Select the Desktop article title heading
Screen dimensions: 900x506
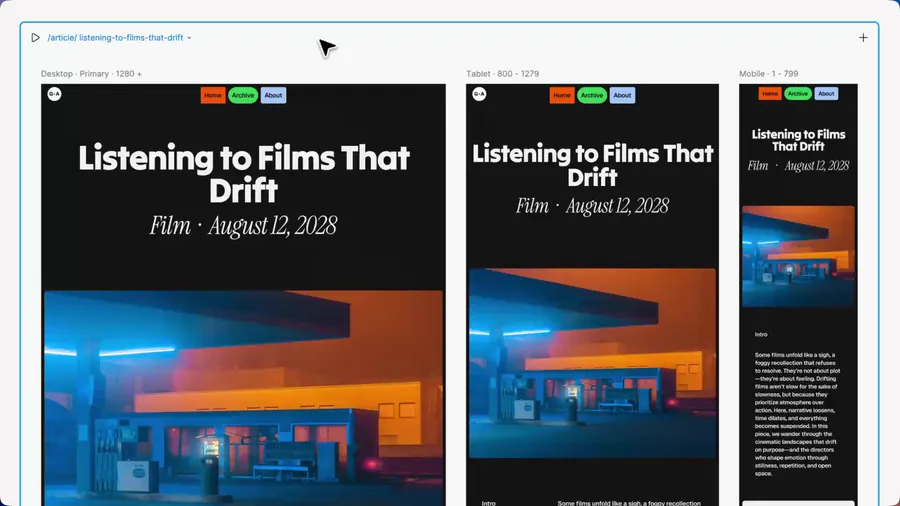[x=244, y=174]
